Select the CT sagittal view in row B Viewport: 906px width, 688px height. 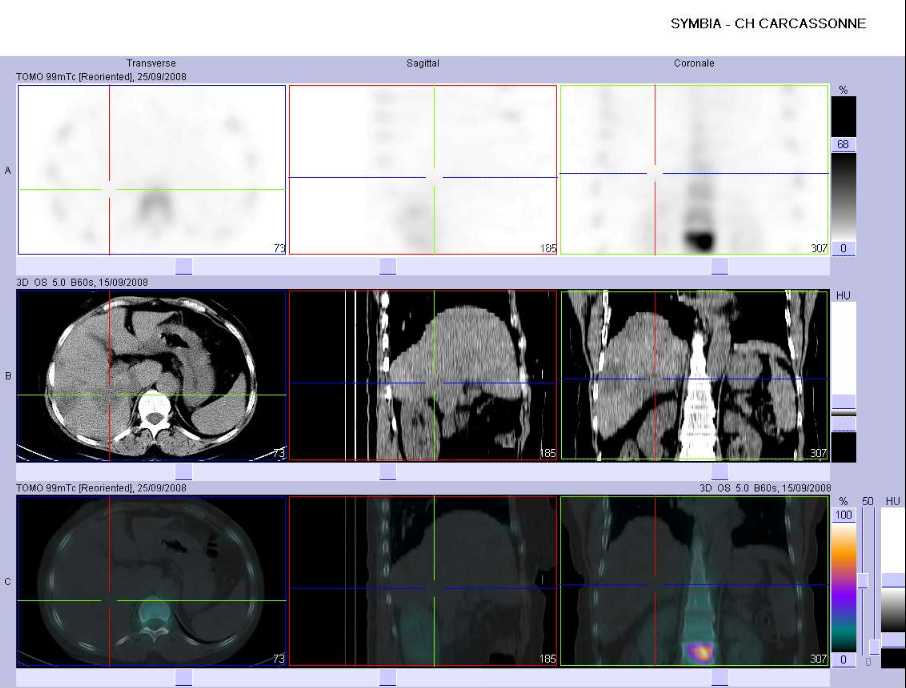click(423, 375)
